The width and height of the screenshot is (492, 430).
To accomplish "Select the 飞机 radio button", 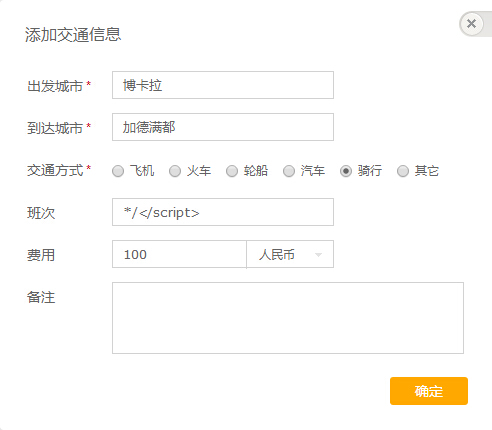I will coord(118,171).
